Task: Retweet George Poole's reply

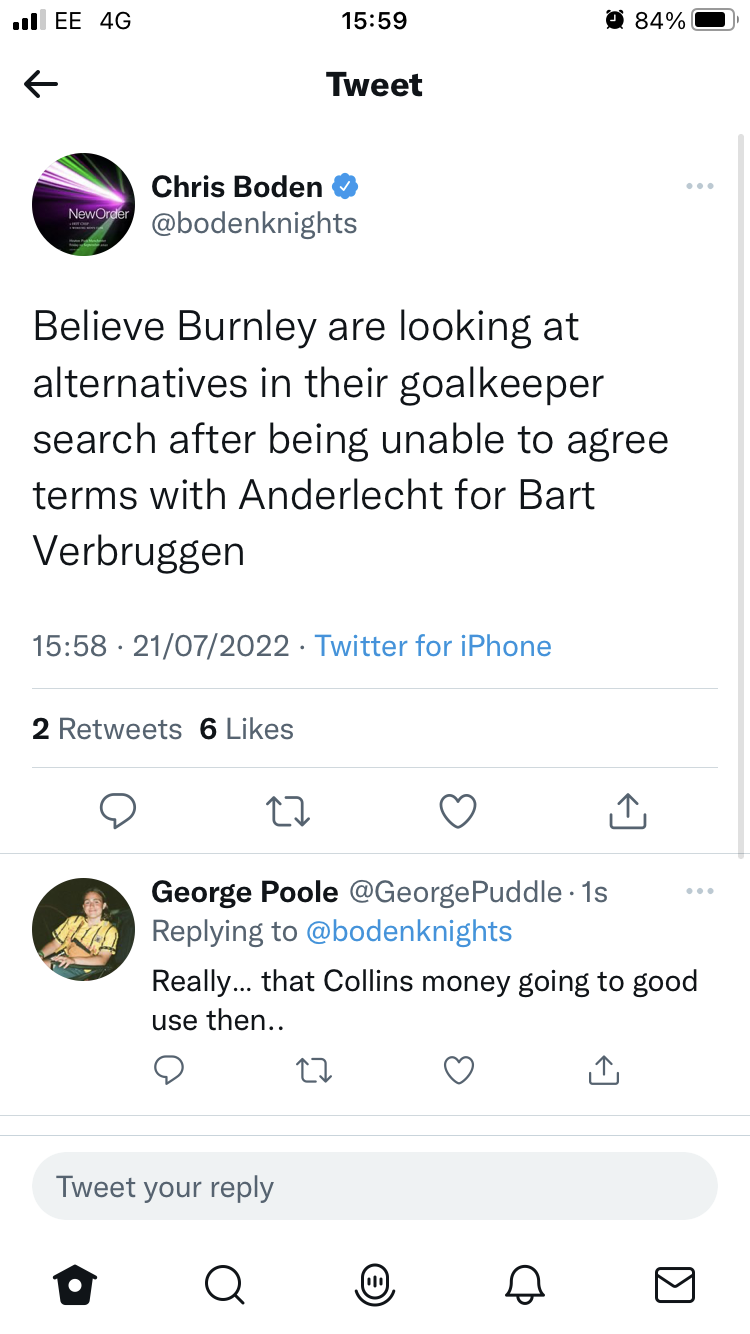Action: (315, 1071)
